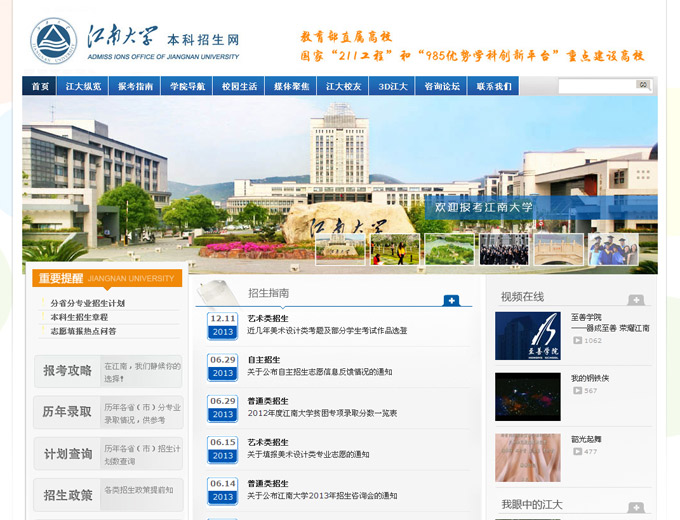Viewport: 680px width, 520px height.
Task: Open 分省分专业招生计划 link
Action: 88,303
